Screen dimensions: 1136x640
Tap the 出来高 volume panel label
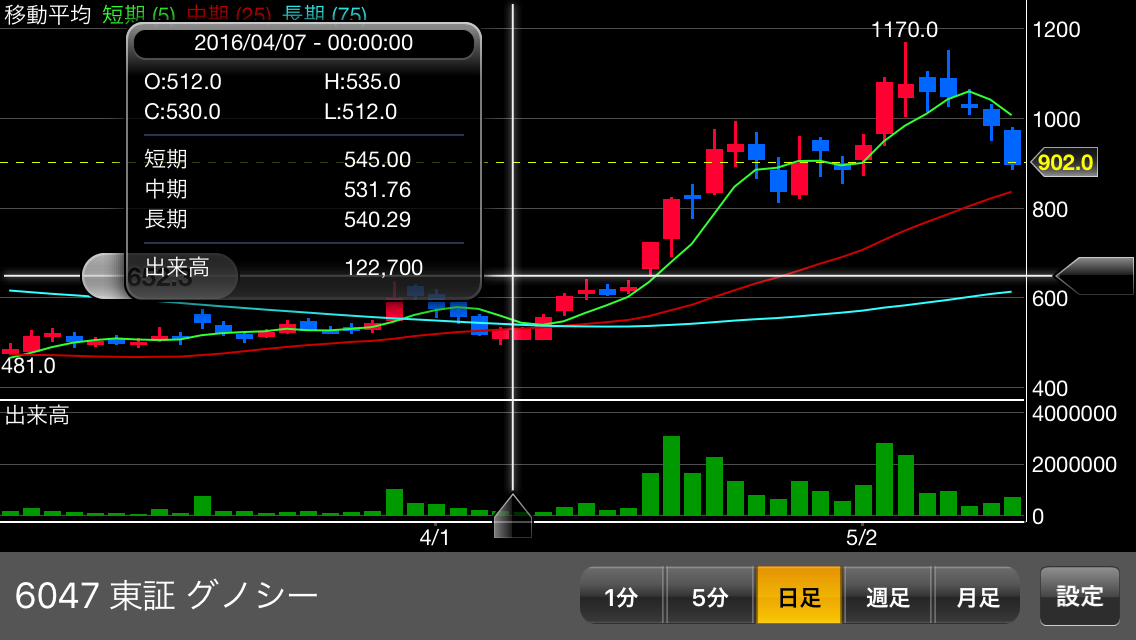click(x=37, y=415)
